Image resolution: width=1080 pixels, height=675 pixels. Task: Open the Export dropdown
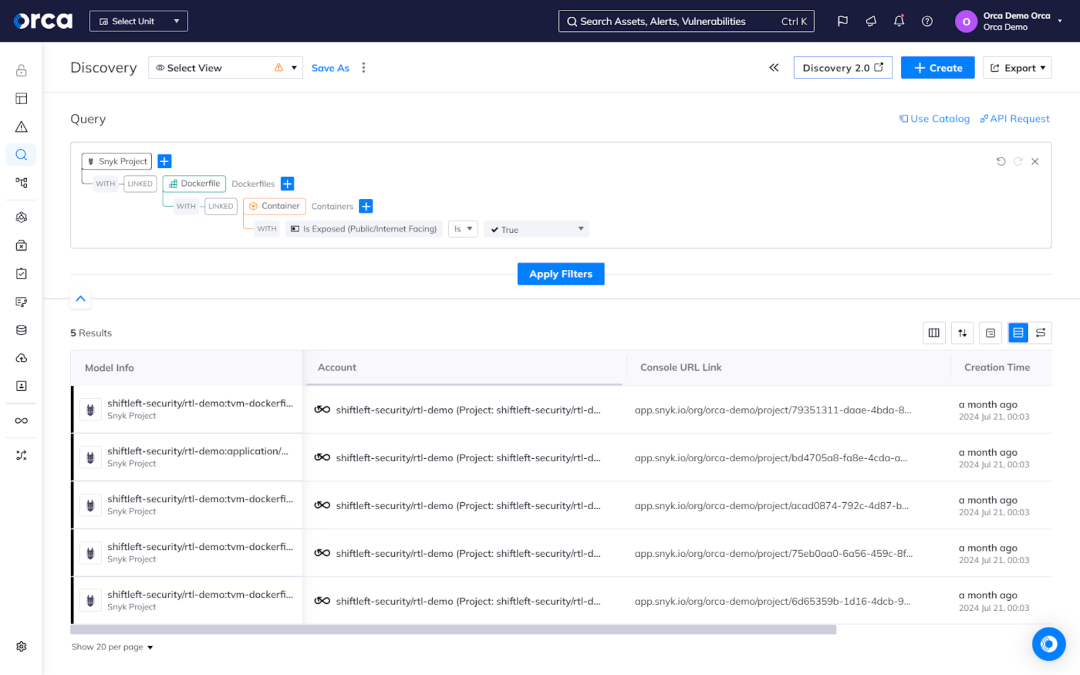pos(1017,68)
